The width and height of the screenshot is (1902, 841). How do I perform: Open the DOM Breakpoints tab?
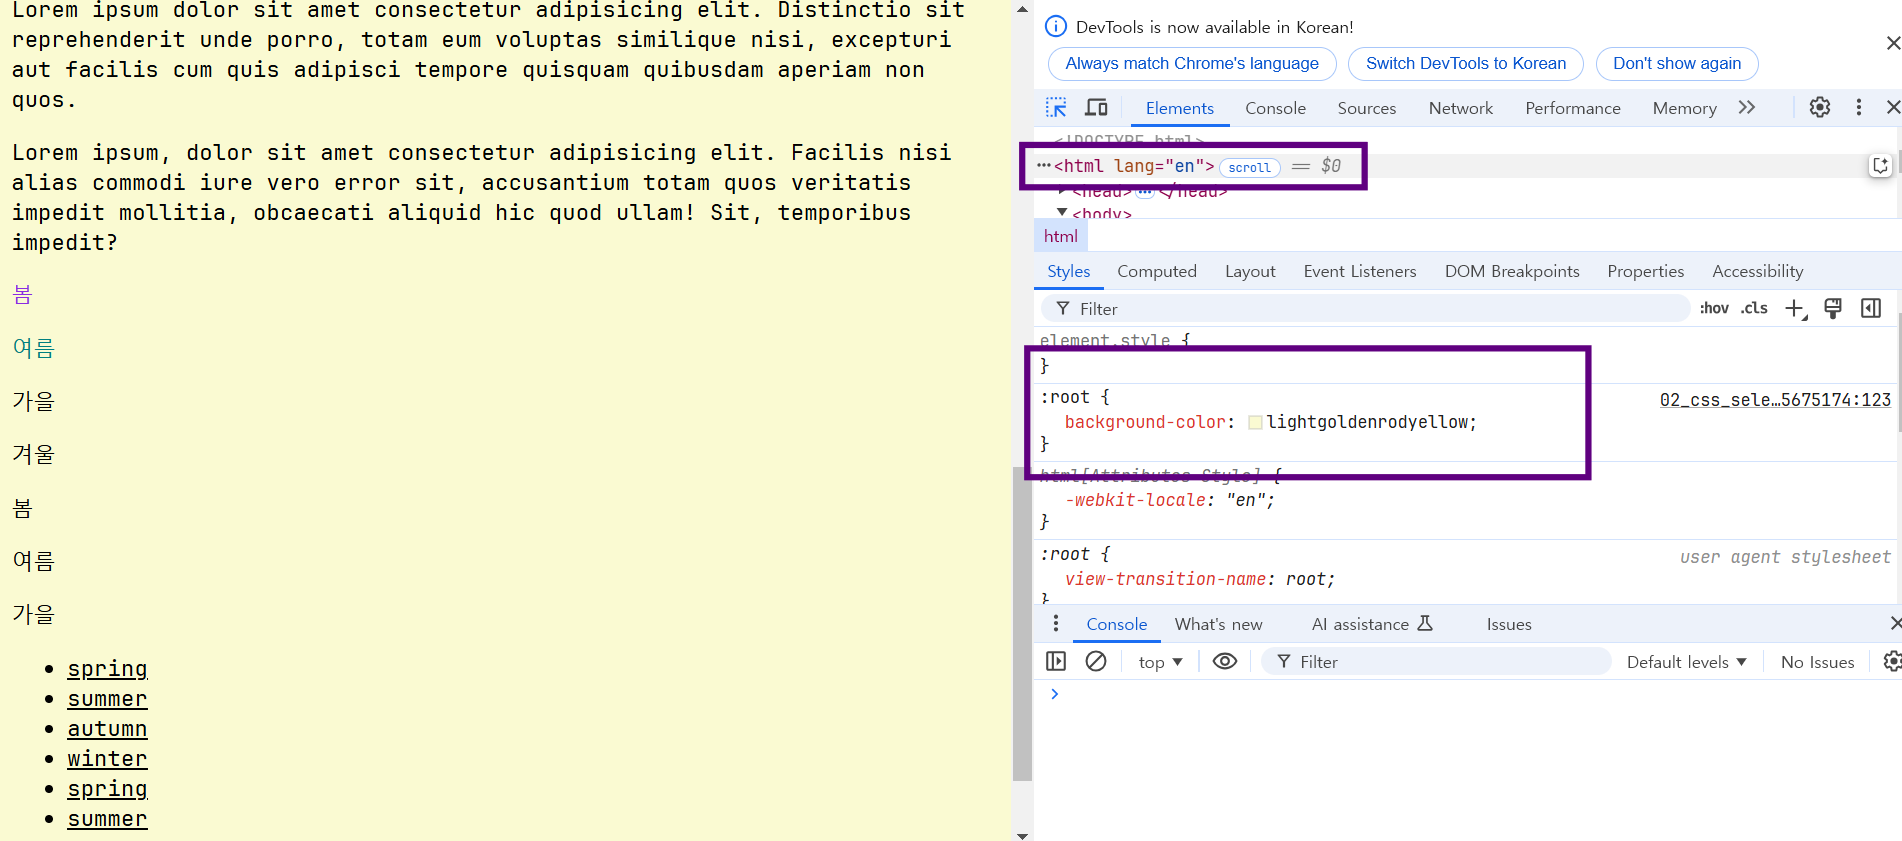pos(1512,271)
